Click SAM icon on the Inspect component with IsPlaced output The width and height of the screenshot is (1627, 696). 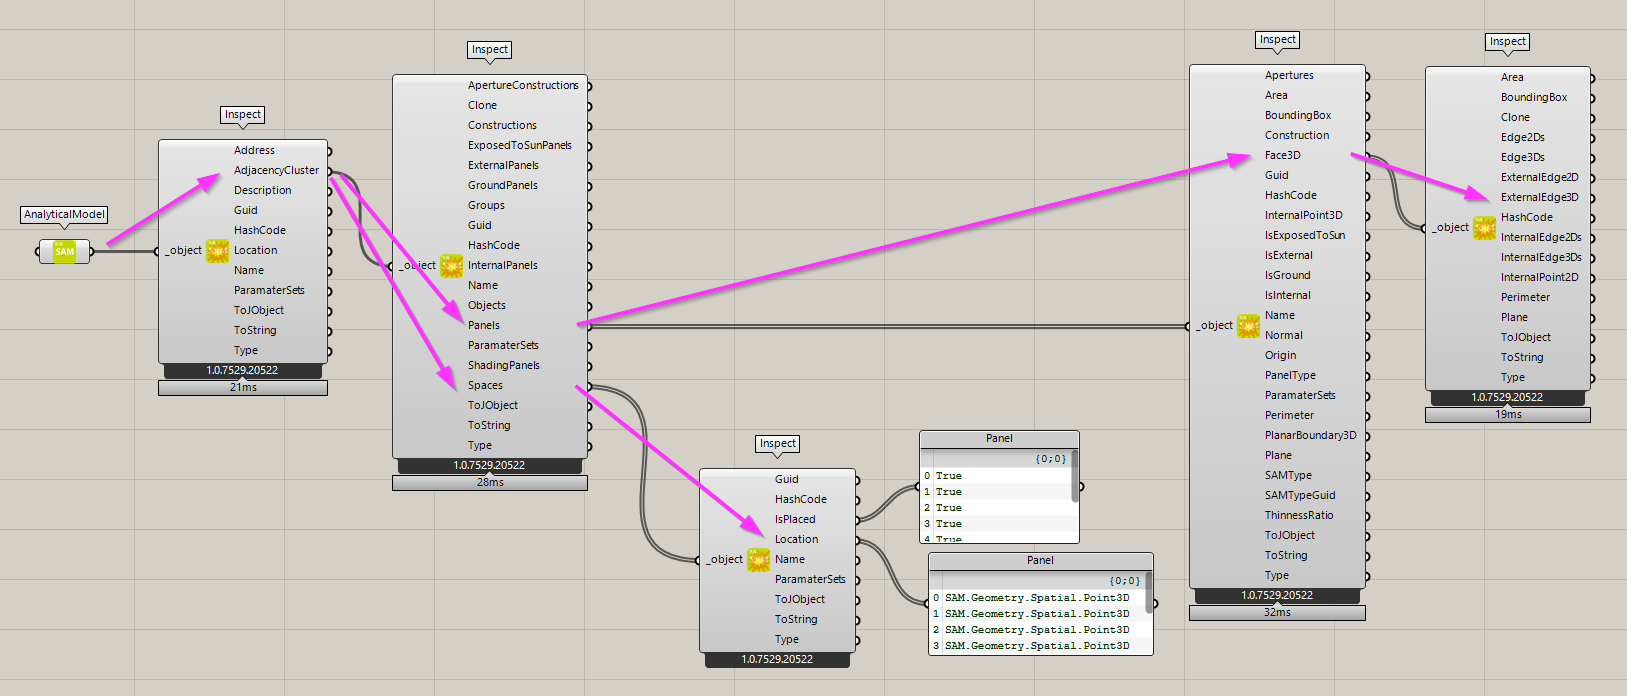758,560
